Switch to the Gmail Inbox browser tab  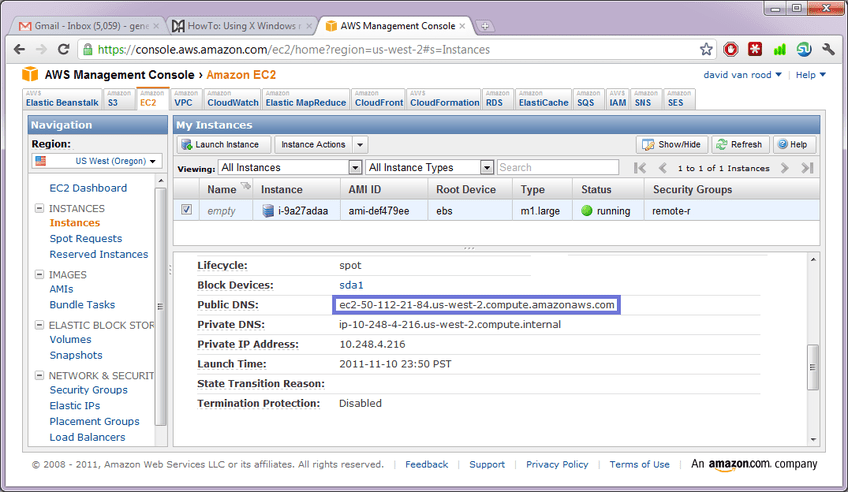[89, 26]
